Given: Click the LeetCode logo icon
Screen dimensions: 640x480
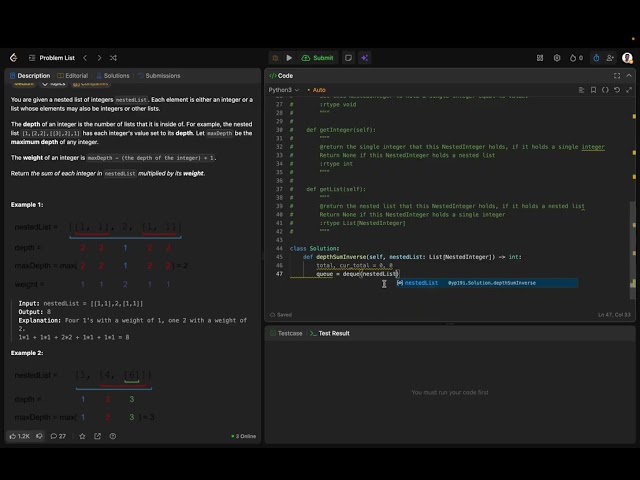Looking at the screenshot, I should pyautogui.click(x=13, y=58).
